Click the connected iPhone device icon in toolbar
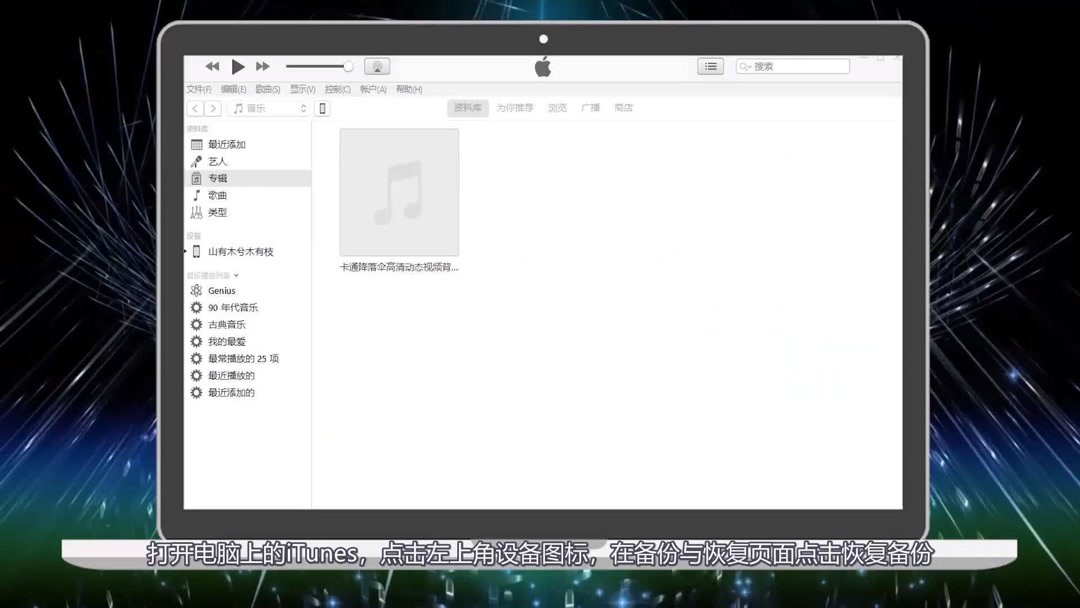The image size is (1080, 608). (x=321, y=107)
